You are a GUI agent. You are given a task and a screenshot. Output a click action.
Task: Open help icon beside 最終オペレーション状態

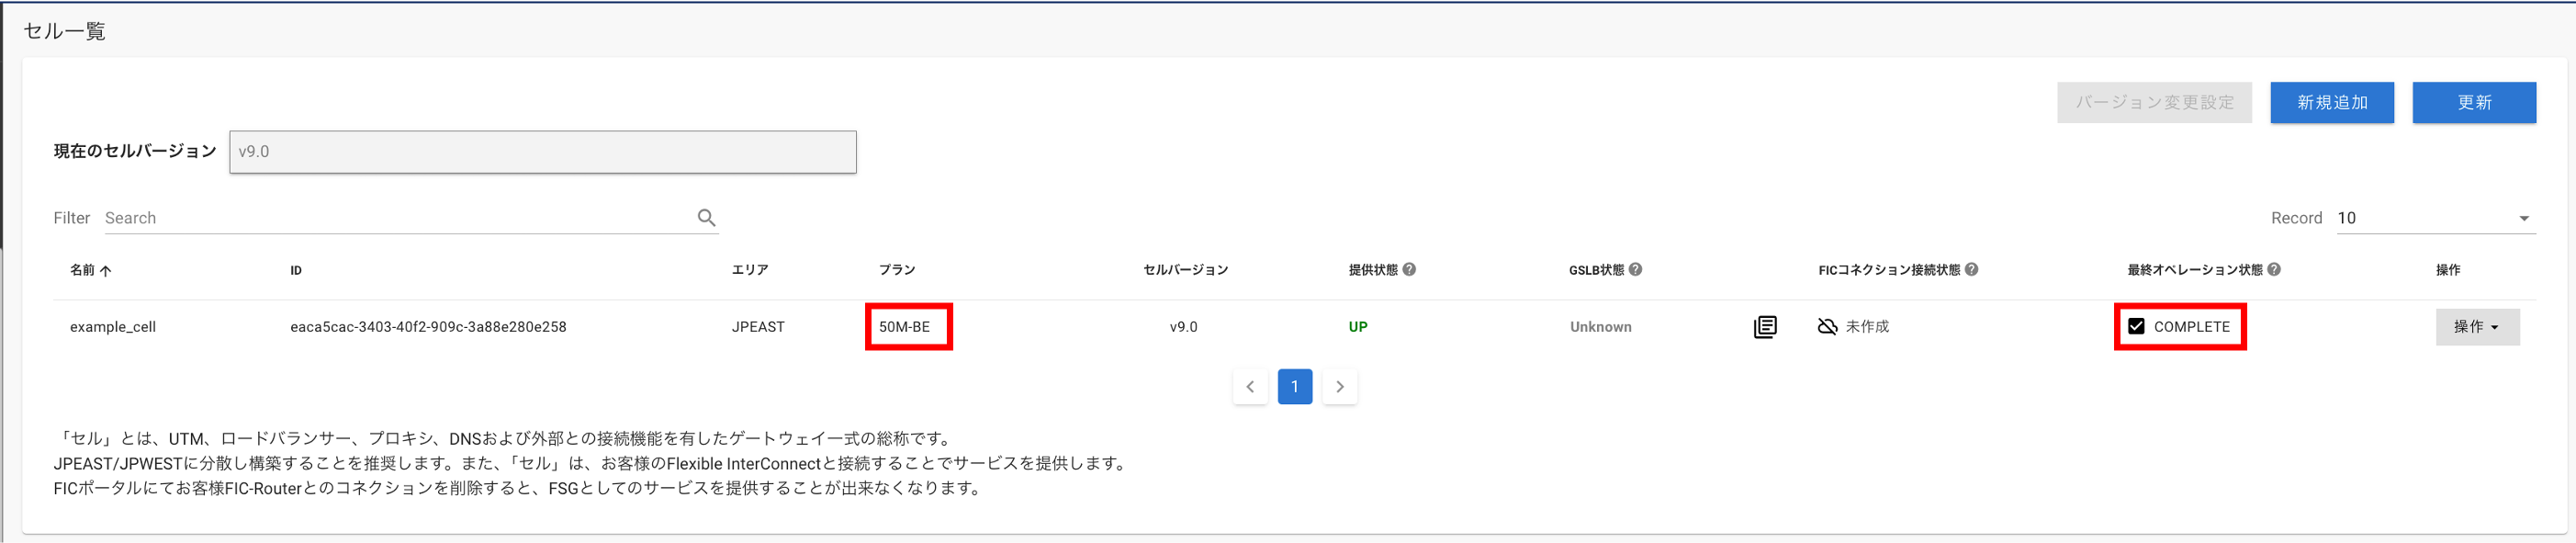click(2274, 269)
